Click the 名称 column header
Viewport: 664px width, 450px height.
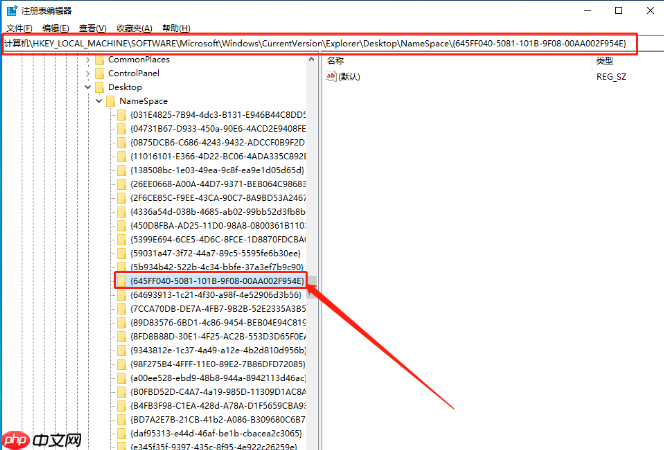(335, 61)
